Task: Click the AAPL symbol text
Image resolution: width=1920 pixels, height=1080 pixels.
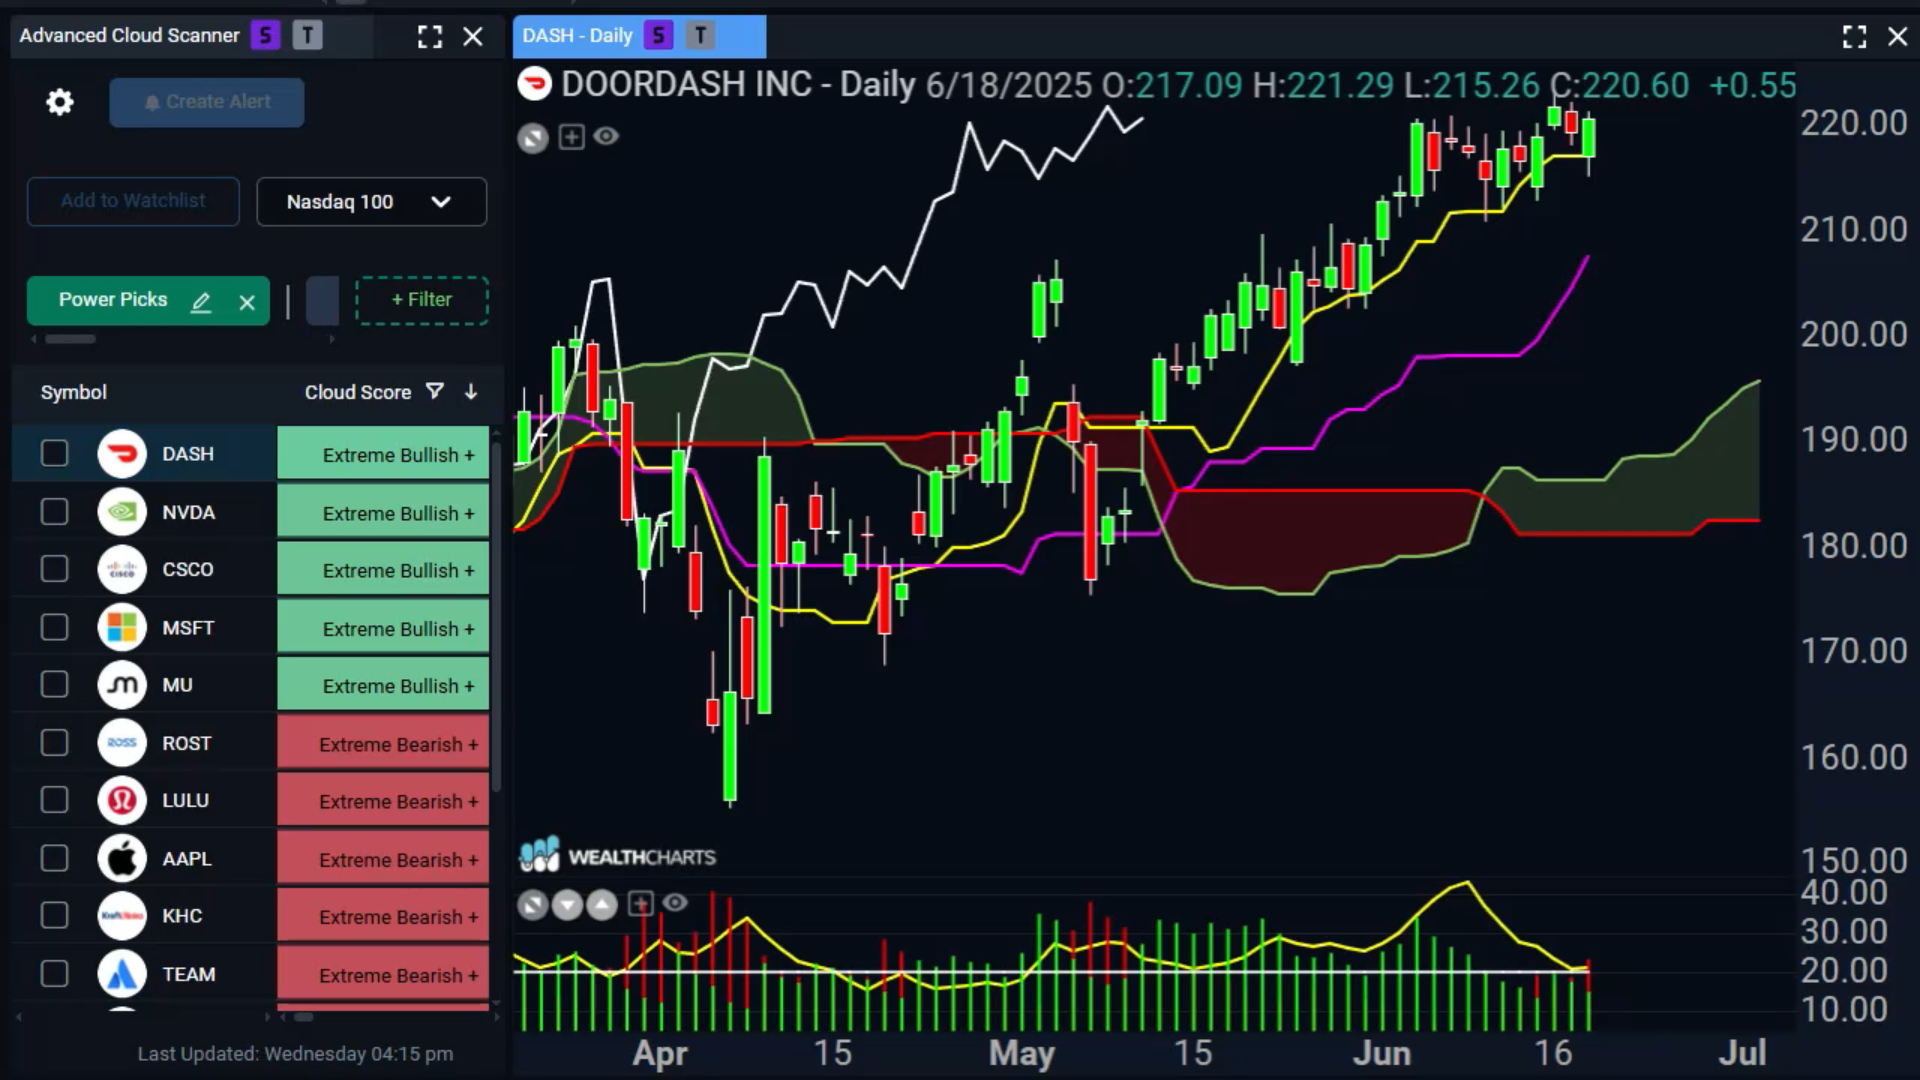Action: pyautogui.click(x=187, y=859)
